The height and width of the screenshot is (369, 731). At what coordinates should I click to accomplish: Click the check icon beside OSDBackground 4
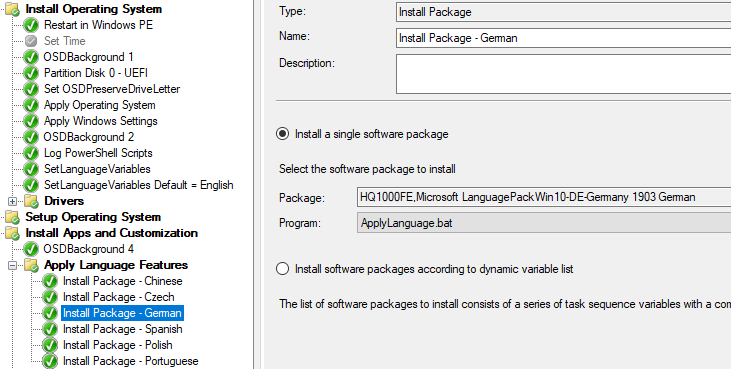[x=31, y=249]
